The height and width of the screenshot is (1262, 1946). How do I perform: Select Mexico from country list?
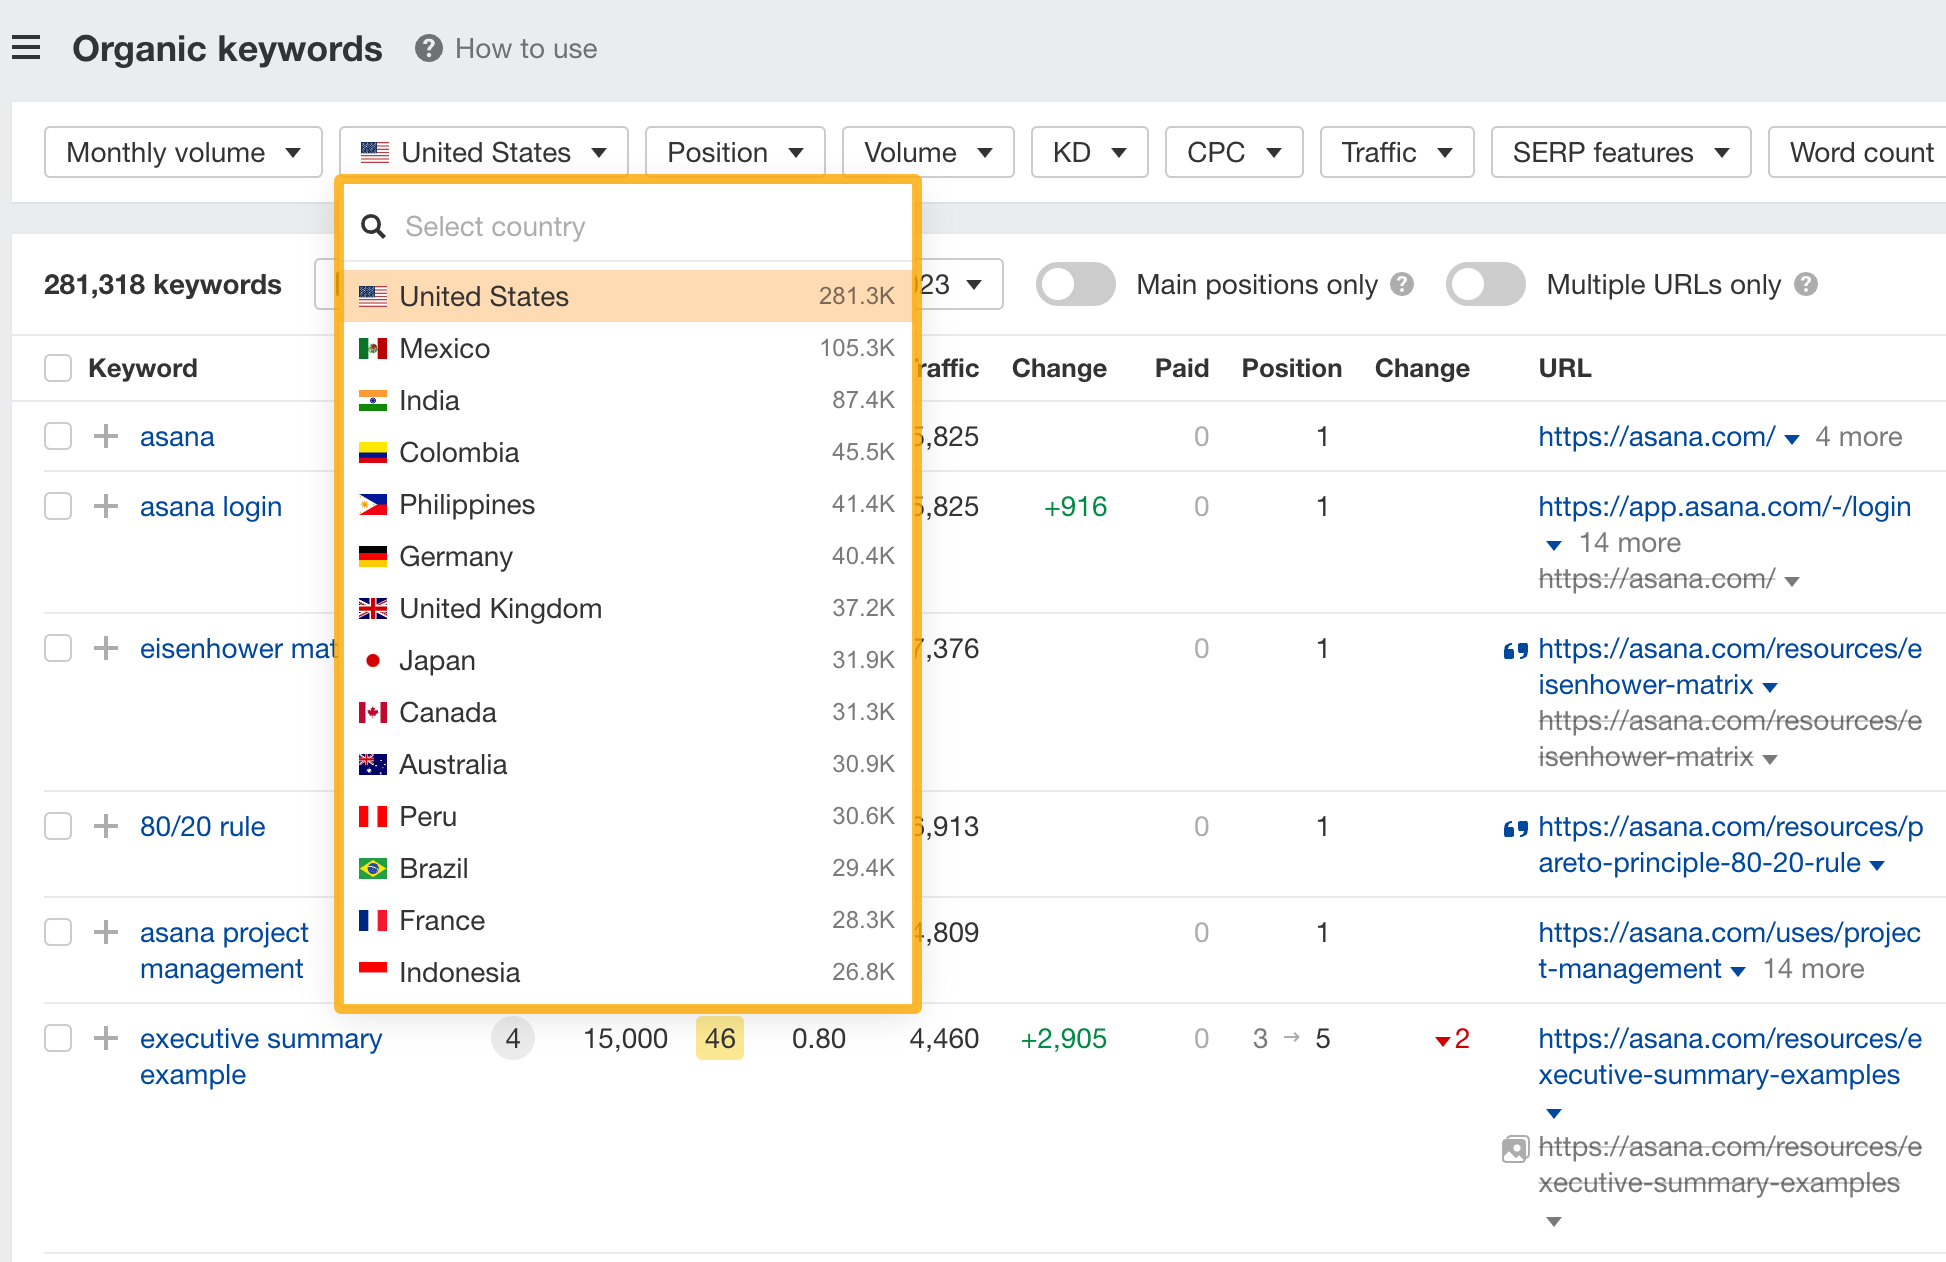pyautogui.click(x=627, y=349)
